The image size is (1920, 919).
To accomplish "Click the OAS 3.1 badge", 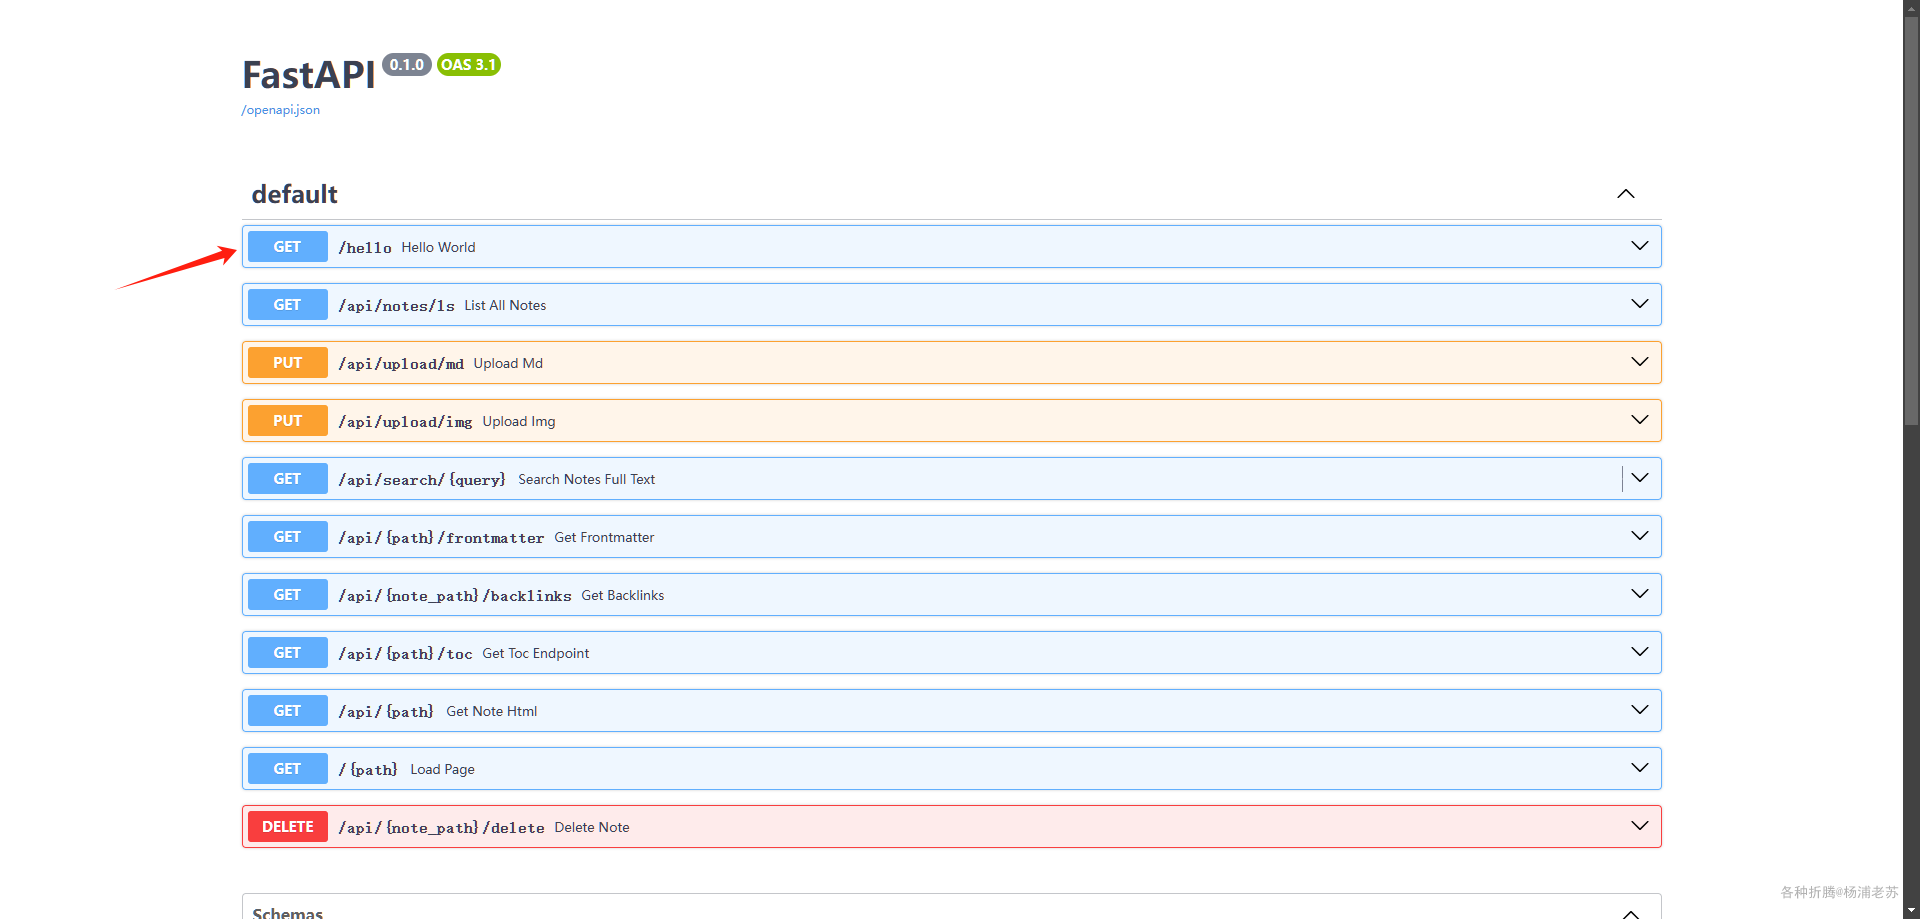I will 469,65.
